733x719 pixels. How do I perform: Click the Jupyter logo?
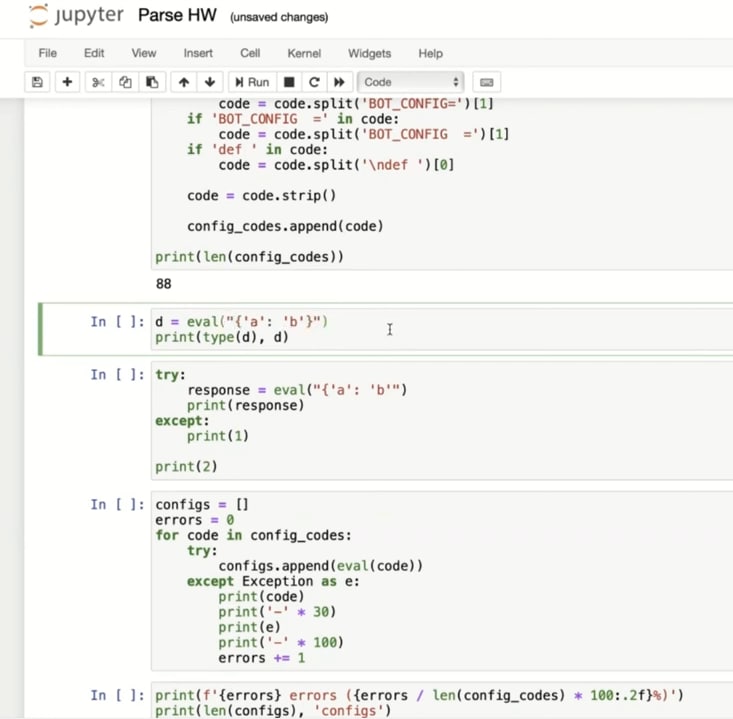[76, 15]
